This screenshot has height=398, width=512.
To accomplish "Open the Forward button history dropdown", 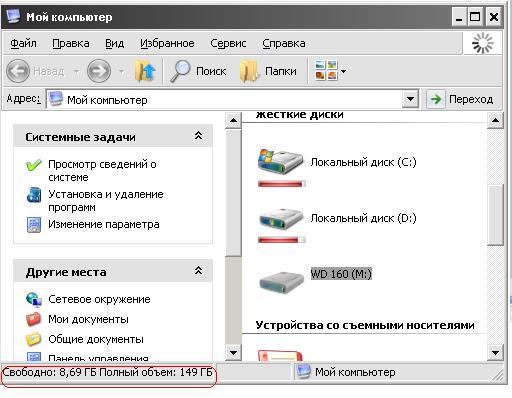I will [x=122, y=71].
